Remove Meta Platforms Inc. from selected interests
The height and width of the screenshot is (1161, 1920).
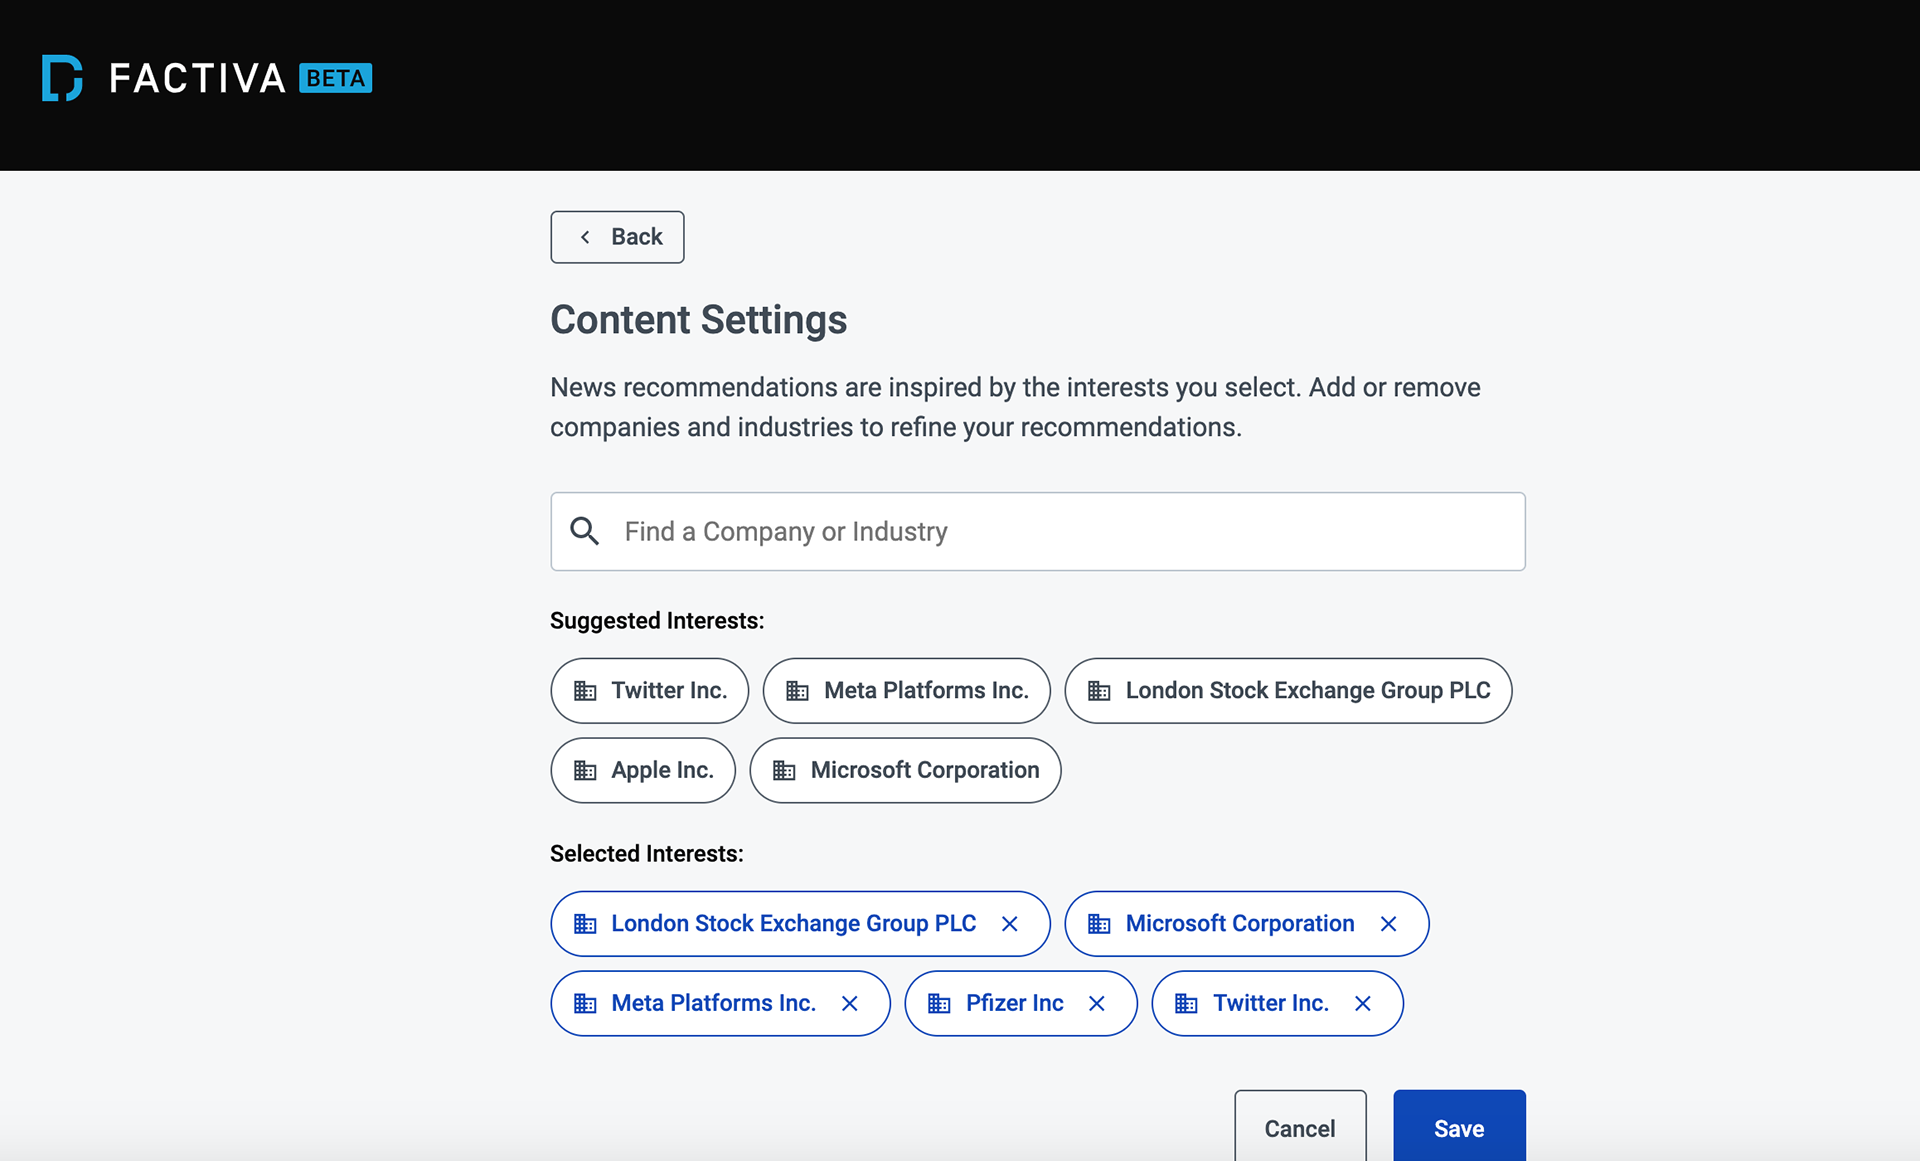(850, 1003)
